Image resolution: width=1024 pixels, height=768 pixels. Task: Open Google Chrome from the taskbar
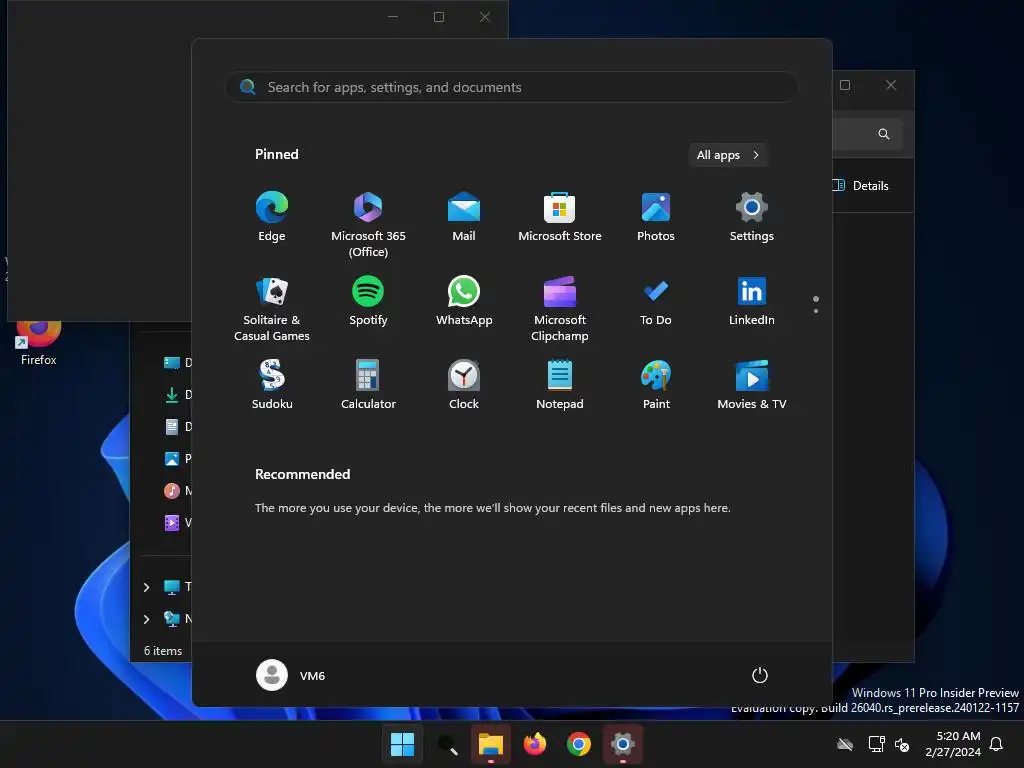pos(579,744)
